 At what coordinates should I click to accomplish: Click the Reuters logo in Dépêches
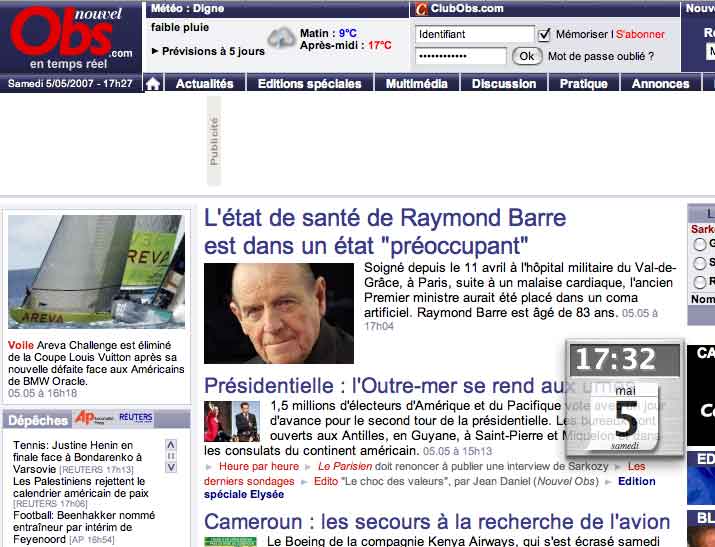(135, 418)
